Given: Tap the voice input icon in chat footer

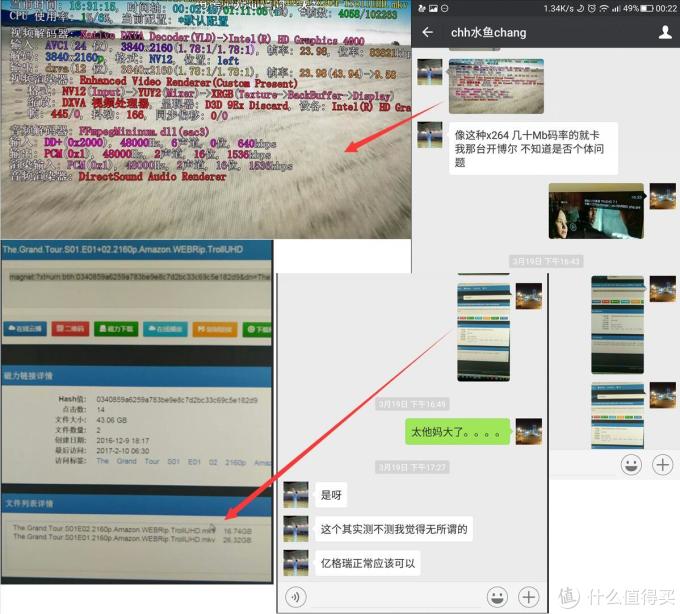Looking at the screenshot, I should [x=296, y=597].
